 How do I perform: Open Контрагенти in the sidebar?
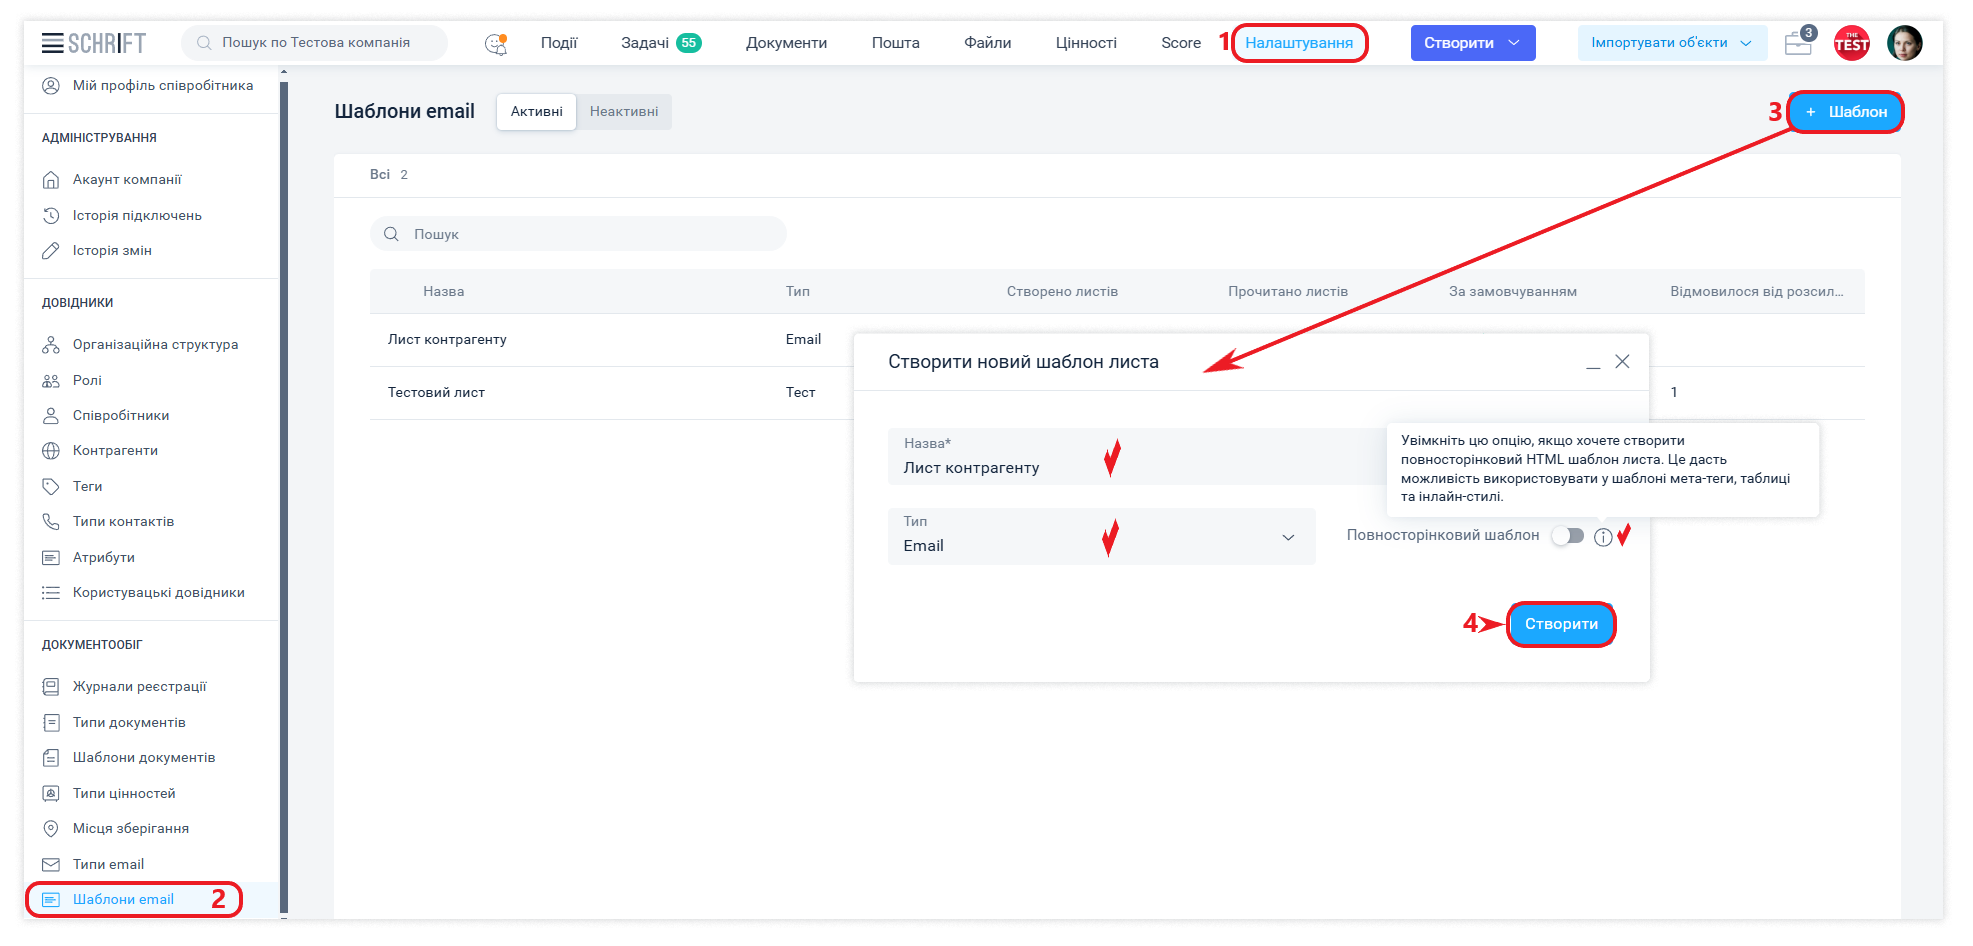pos(115,451)
